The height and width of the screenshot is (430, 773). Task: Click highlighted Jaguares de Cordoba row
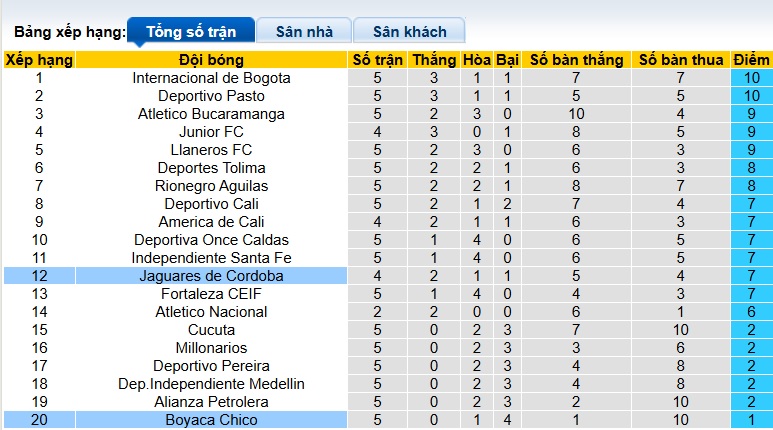point(211,276)
